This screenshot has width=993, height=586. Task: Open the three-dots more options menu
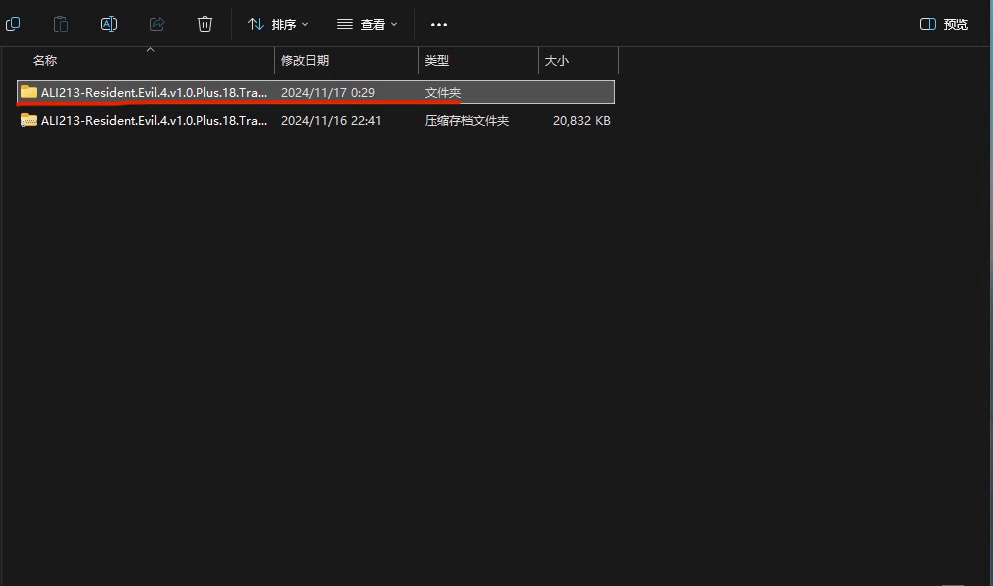pos(439,24)
